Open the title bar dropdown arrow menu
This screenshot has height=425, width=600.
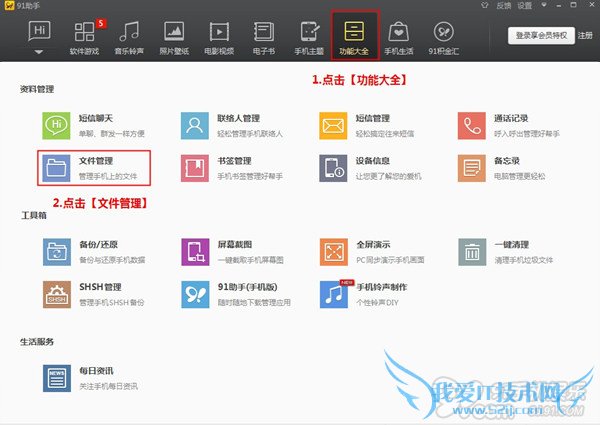coord(544,5)
